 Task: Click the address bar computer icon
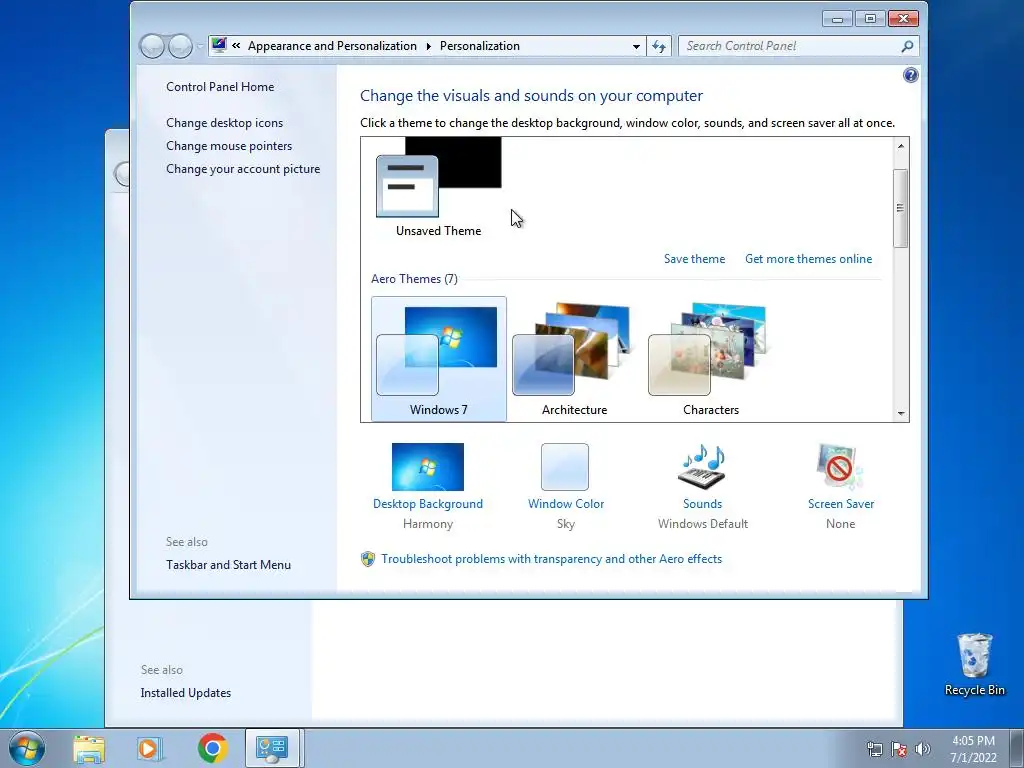click(219, 45)
